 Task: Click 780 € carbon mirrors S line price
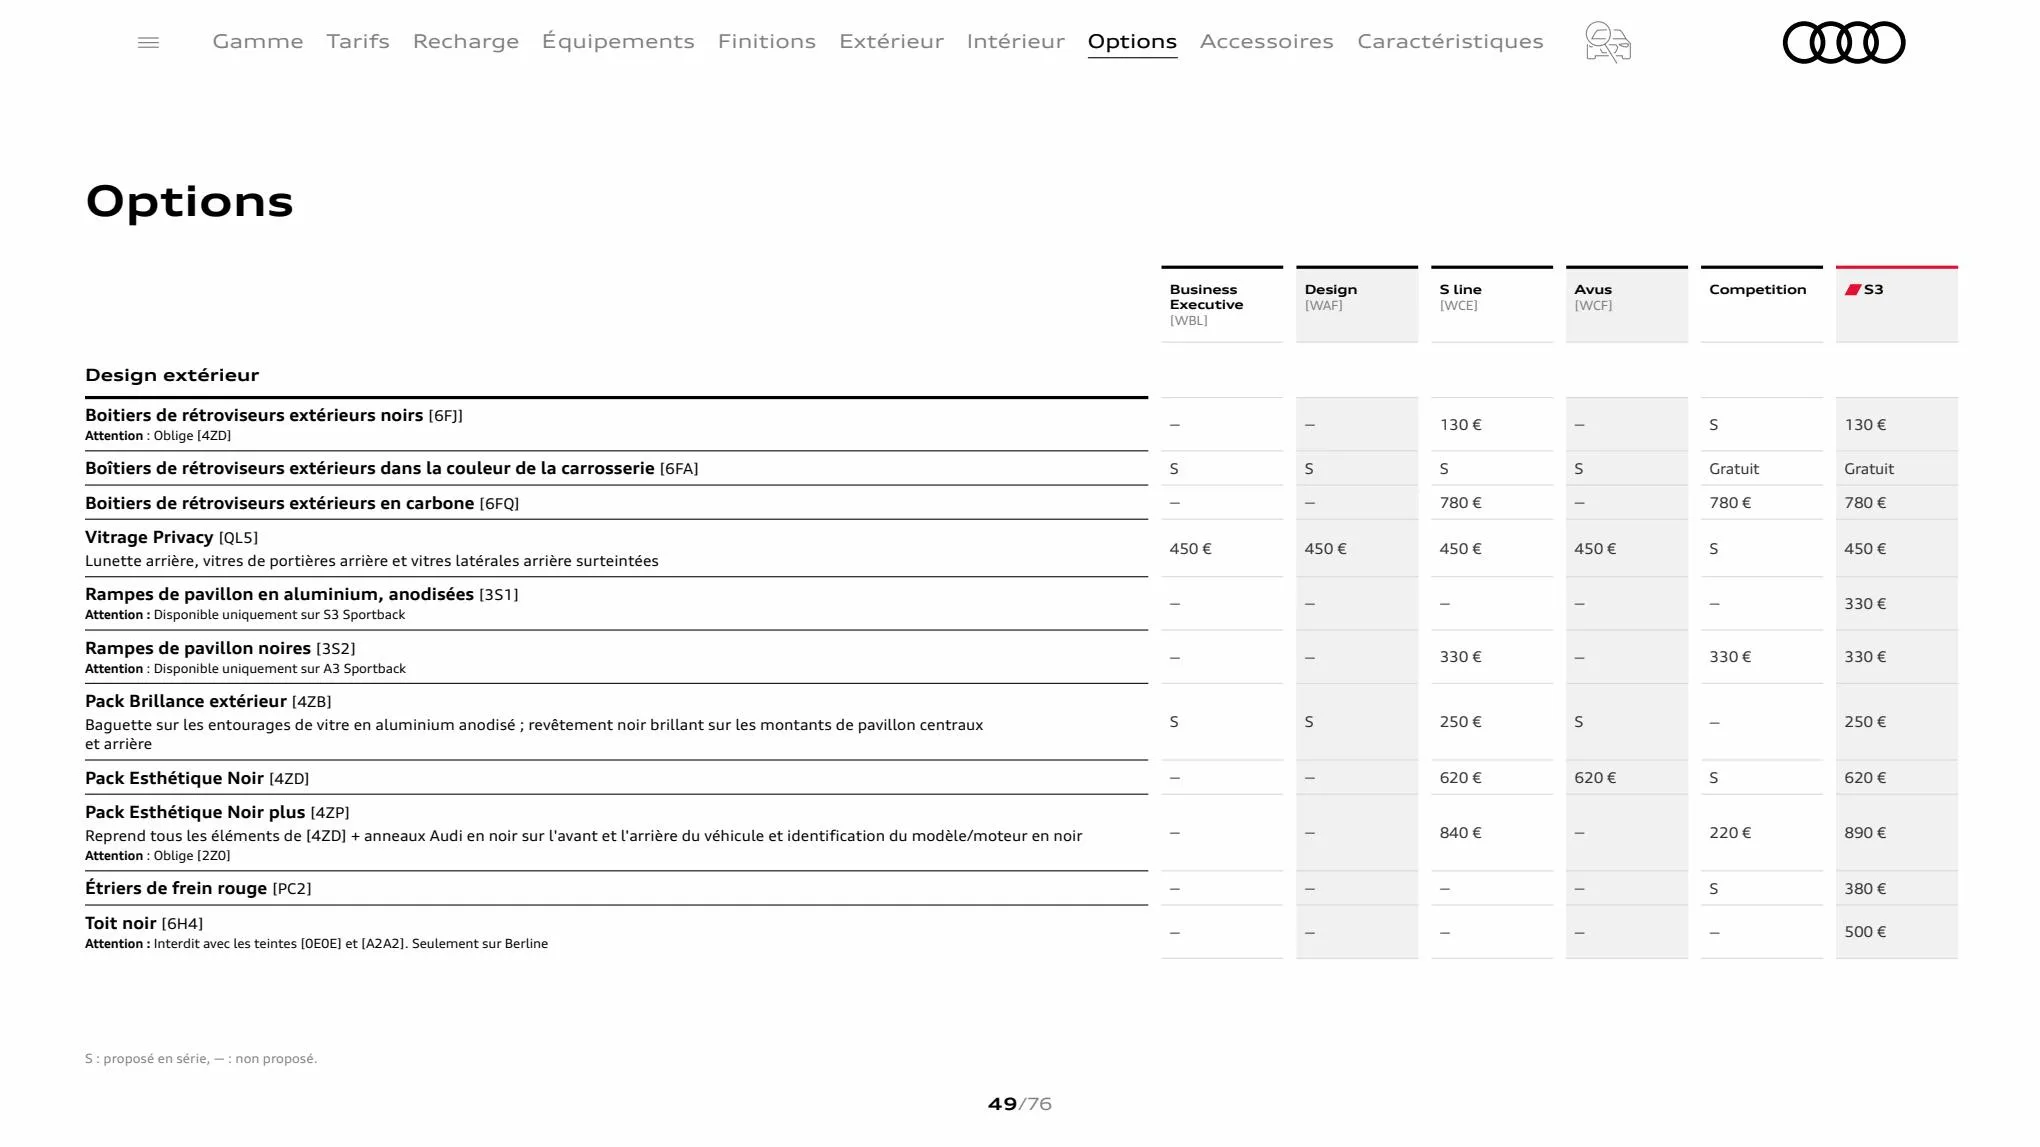(1460, 503)
